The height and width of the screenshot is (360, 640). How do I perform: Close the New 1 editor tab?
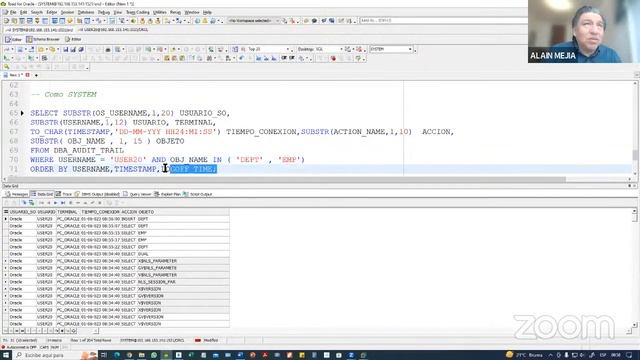[28, 75]
